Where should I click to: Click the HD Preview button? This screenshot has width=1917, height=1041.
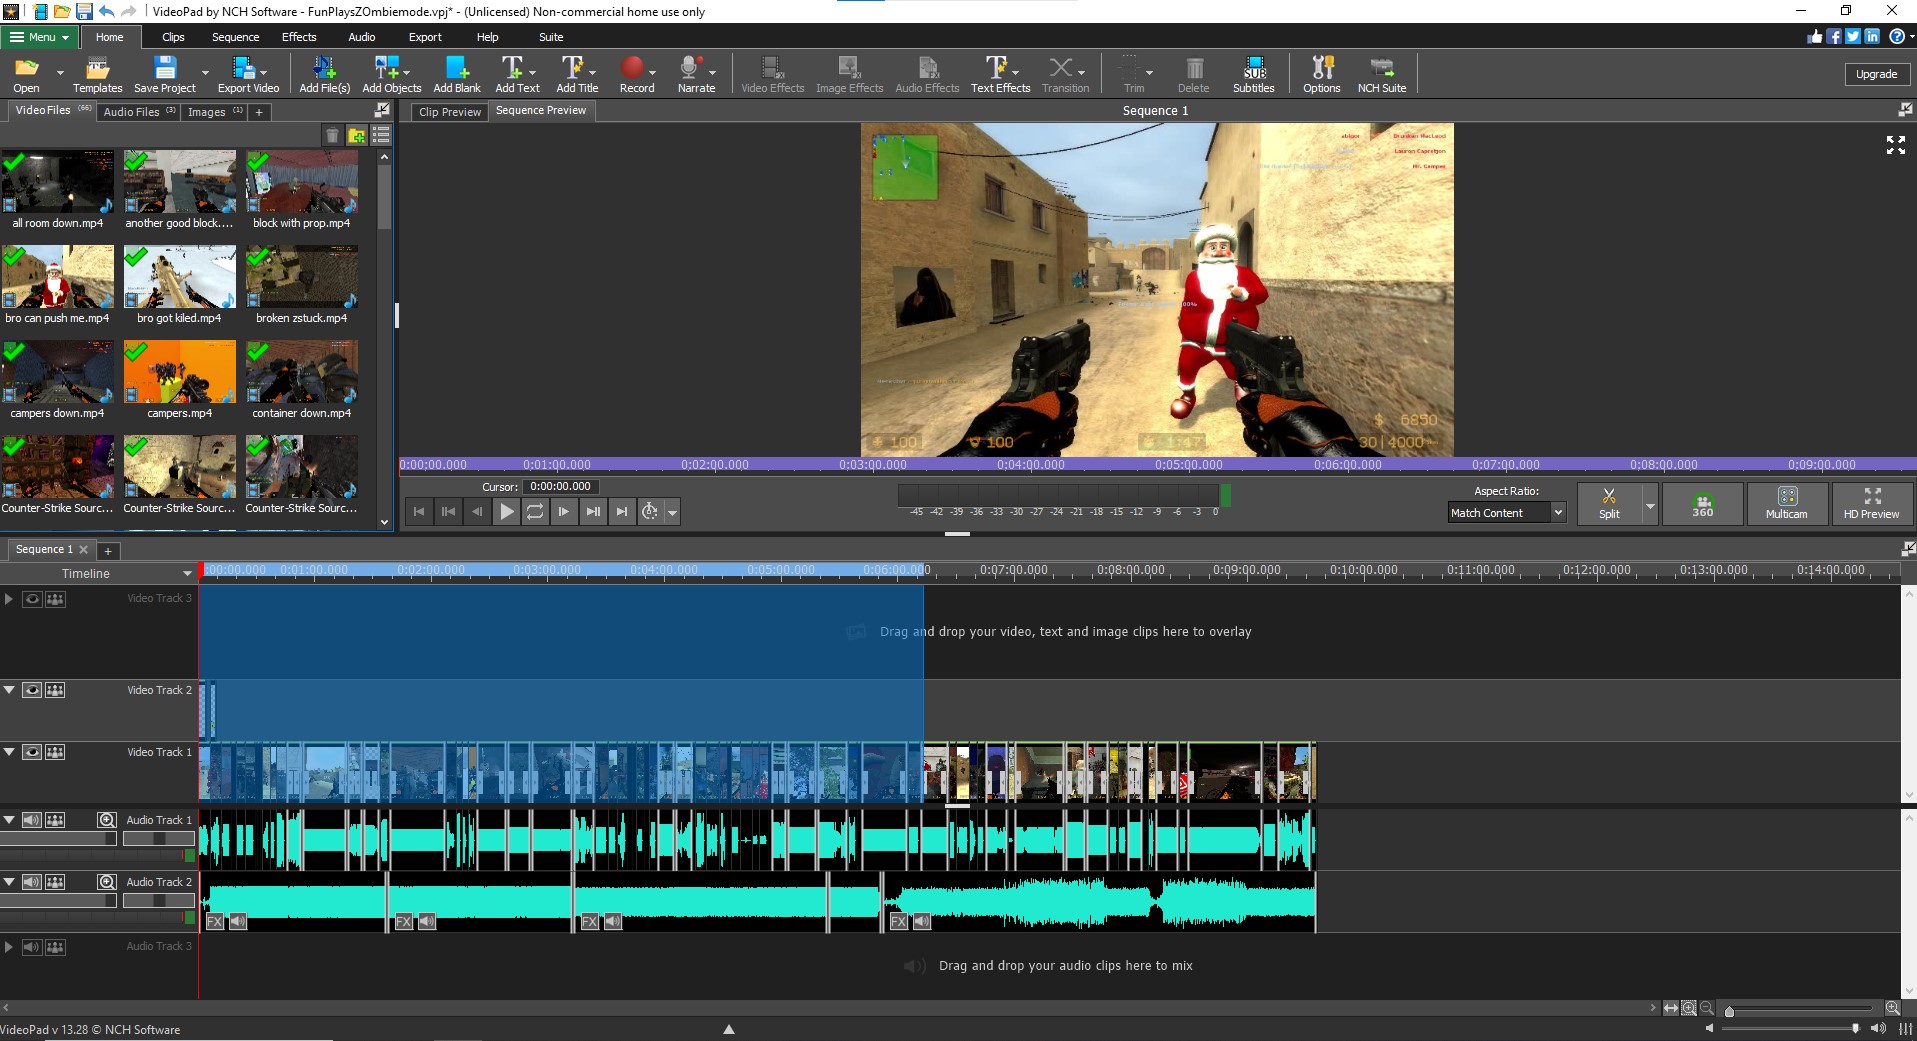pyautogui.click(x=1871, y=503)
